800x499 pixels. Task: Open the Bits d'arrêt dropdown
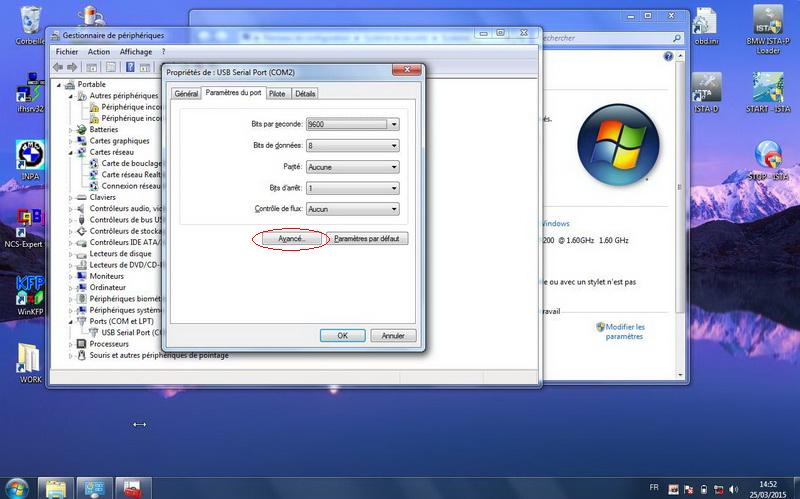click(x=353, y=188)
